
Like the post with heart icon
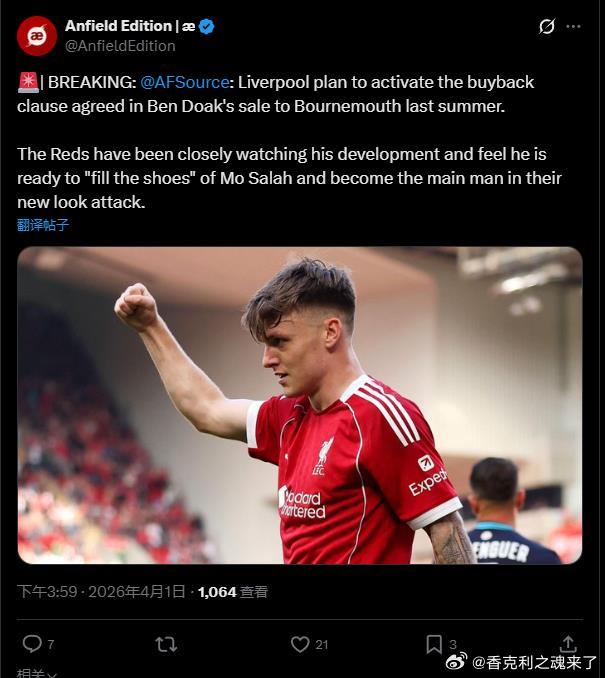pos(300,644)
